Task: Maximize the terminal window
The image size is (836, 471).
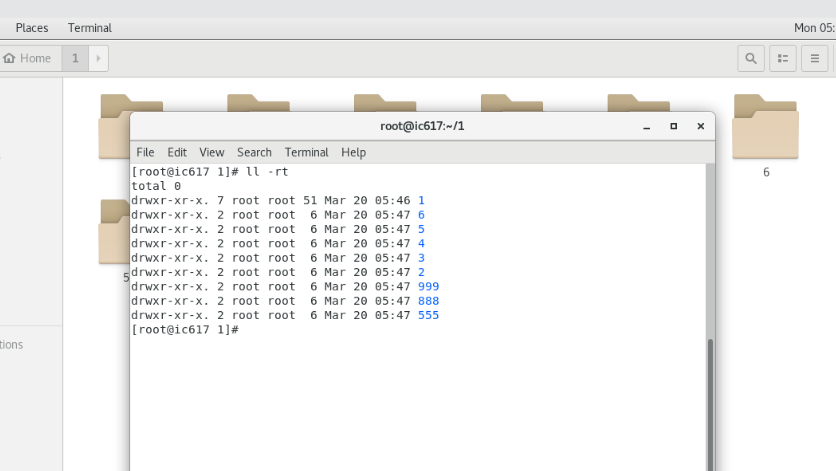Action: [x=673, y=126]
